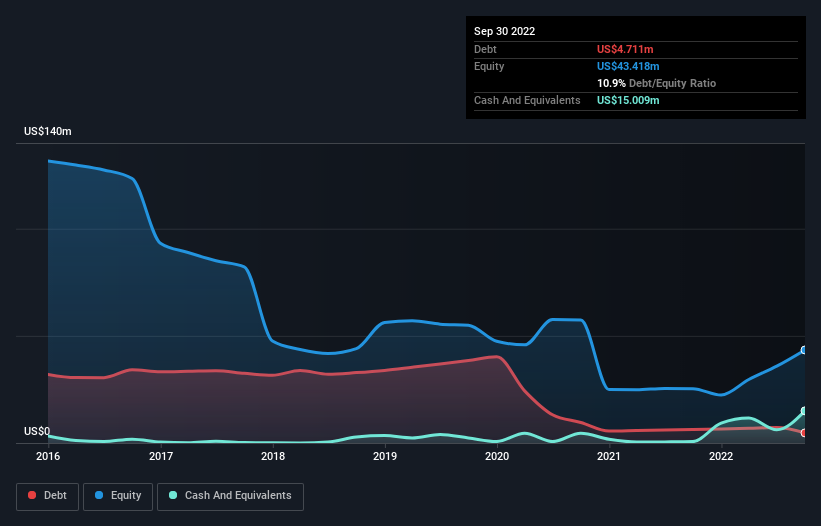This screenshot has width=821, height=526.
Task: Click the 2018 x-axis label
Action: coord(273,456)
